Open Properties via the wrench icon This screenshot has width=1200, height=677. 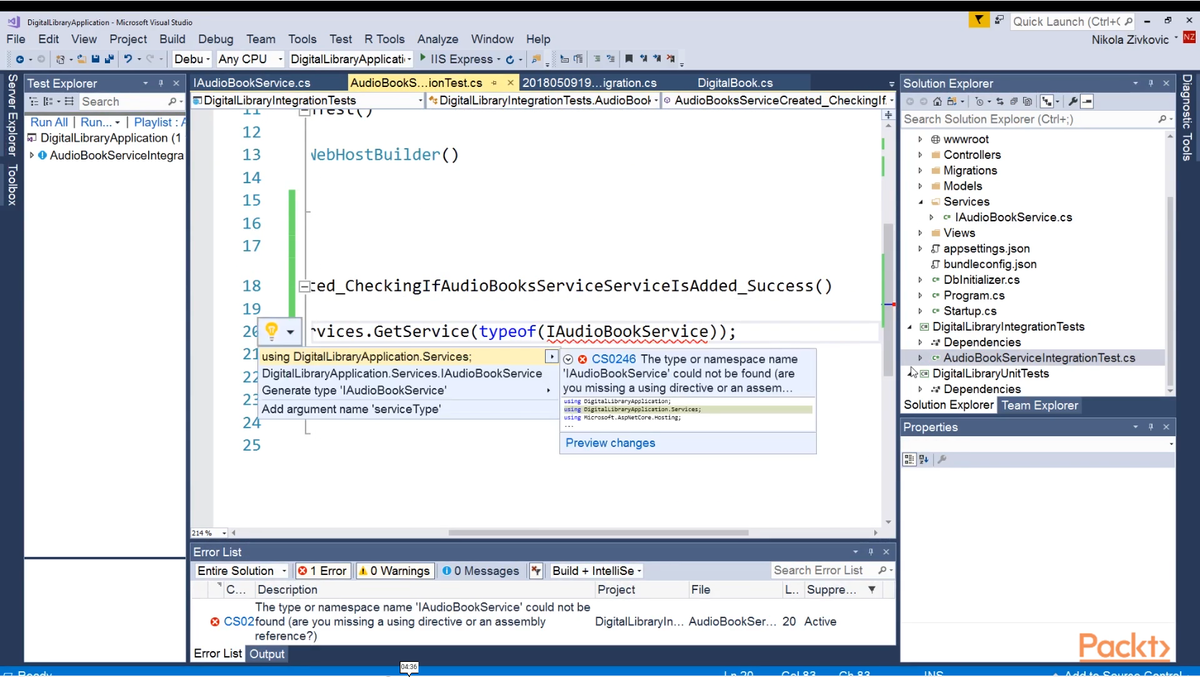1073,101
